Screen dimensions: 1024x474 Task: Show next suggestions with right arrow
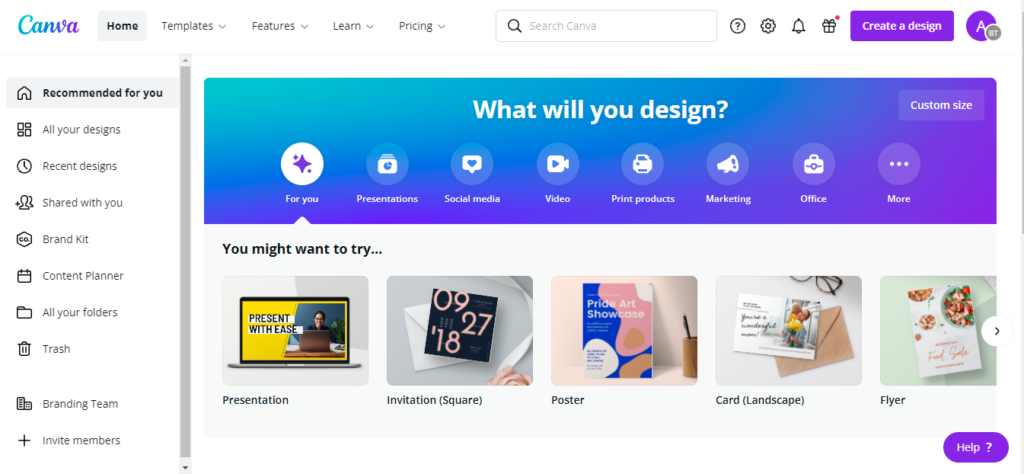coord(997,331)
